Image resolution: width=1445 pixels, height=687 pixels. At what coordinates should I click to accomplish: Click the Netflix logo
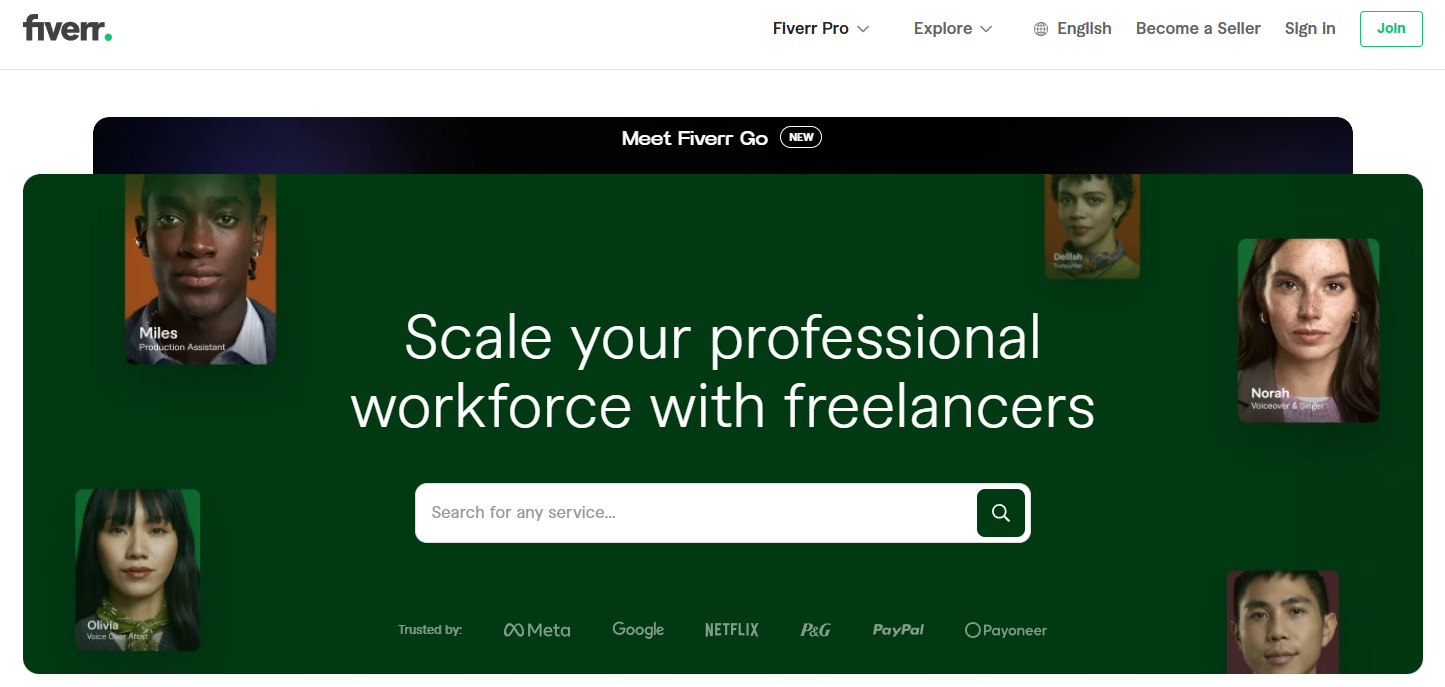coord(732,630)
